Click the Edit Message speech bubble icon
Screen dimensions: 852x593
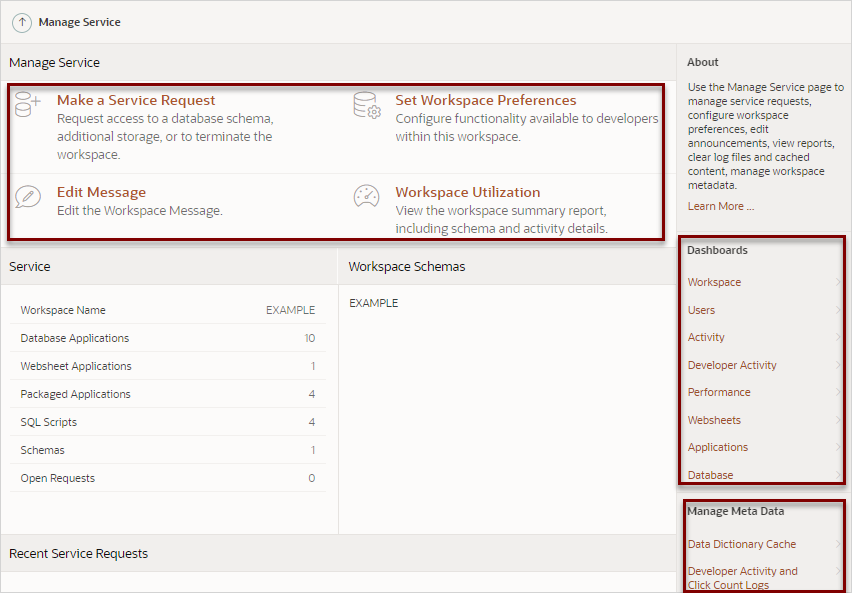28,196
